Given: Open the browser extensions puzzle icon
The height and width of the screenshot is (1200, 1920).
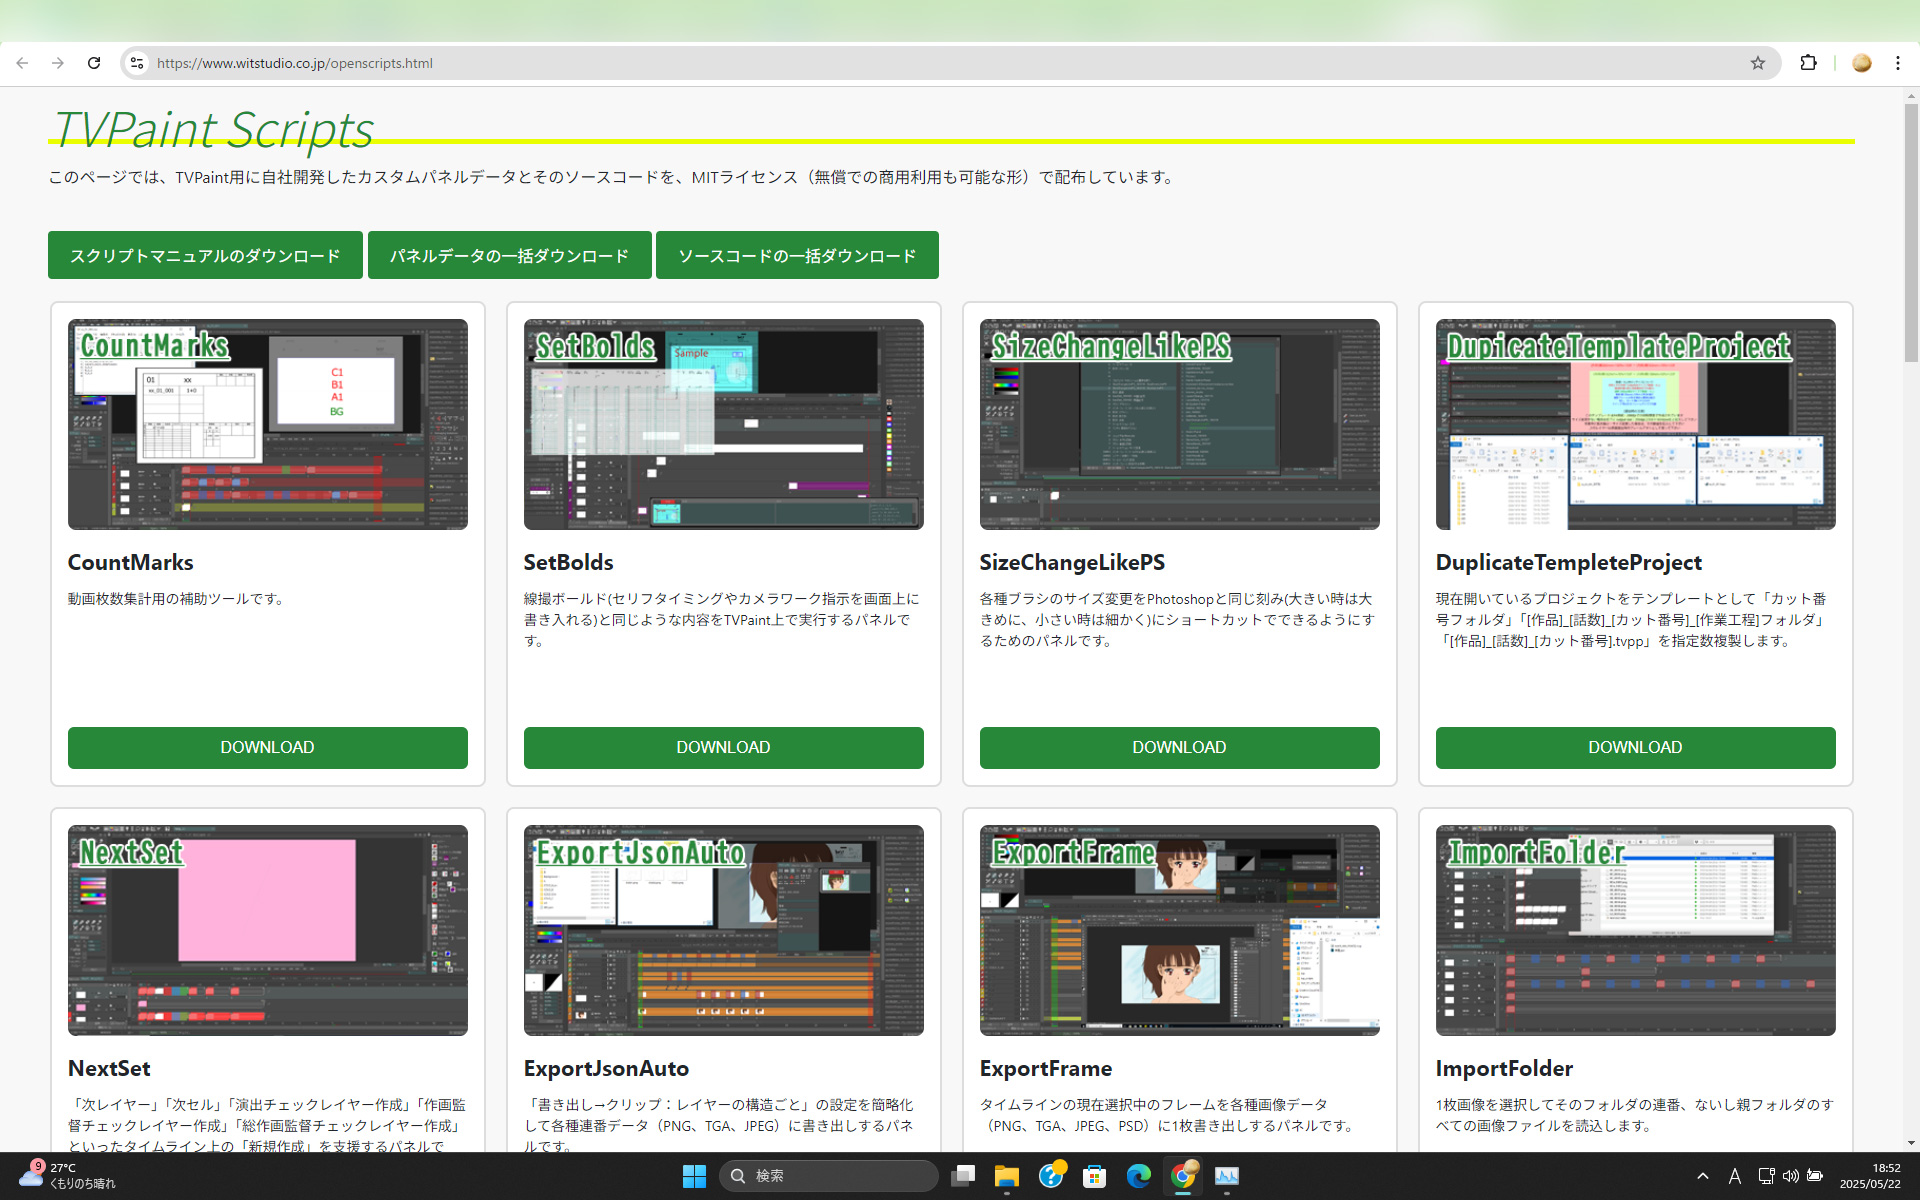Looking at the screenshot, I should click(1808, 63).
